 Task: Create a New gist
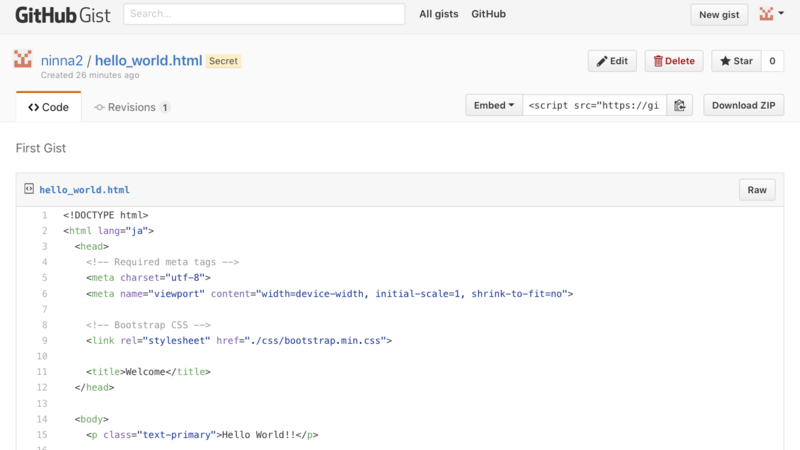pos(719,14)
